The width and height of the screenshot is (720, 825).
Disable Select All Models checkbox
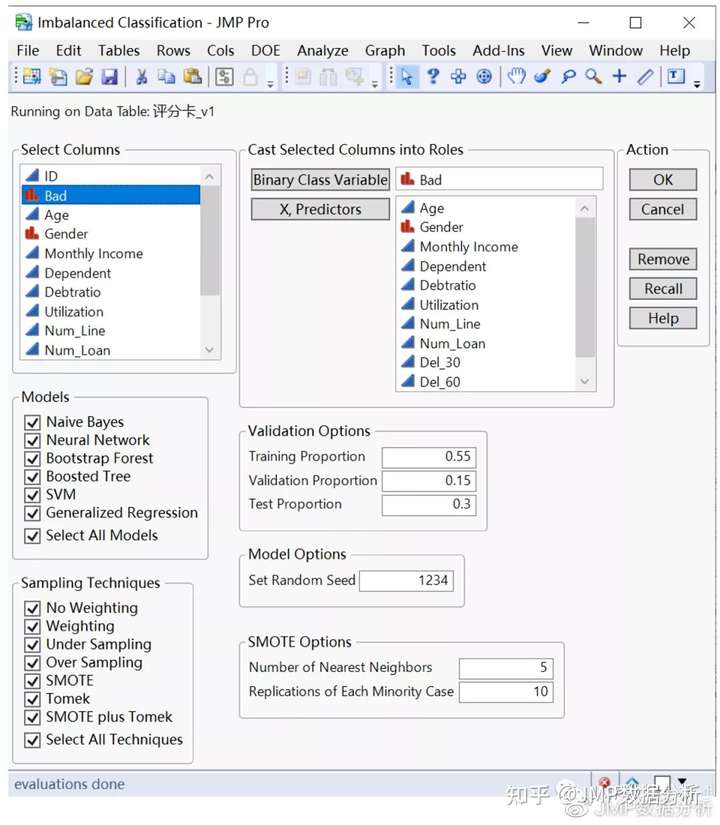(x=33, y=536)
